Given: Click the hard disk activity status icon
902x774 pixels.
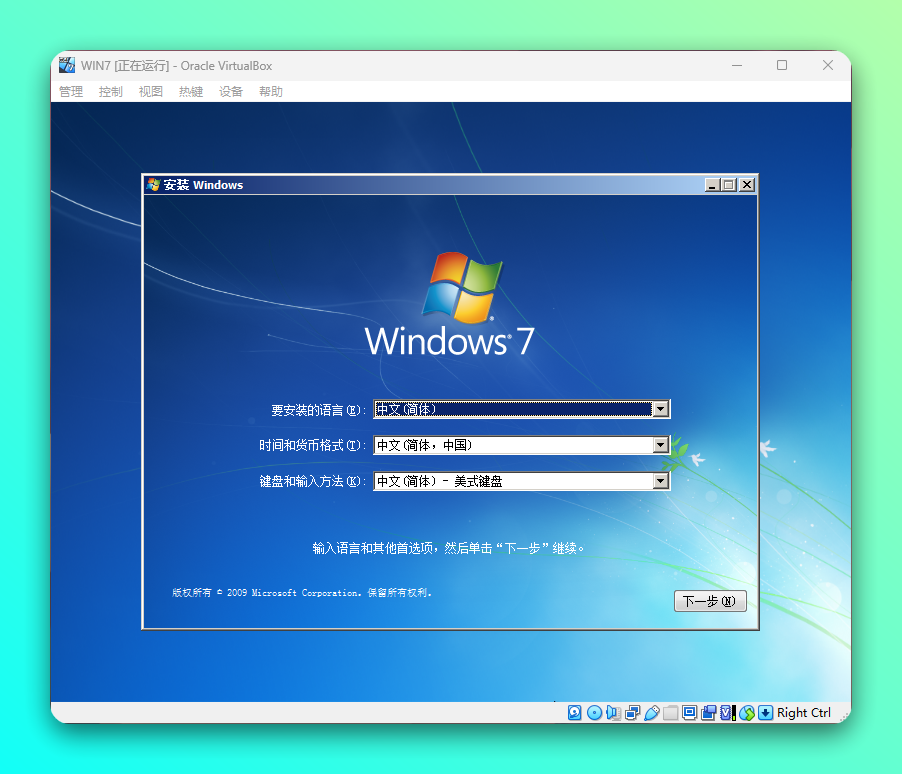Looking at the screenshot, I should point(572,712).
